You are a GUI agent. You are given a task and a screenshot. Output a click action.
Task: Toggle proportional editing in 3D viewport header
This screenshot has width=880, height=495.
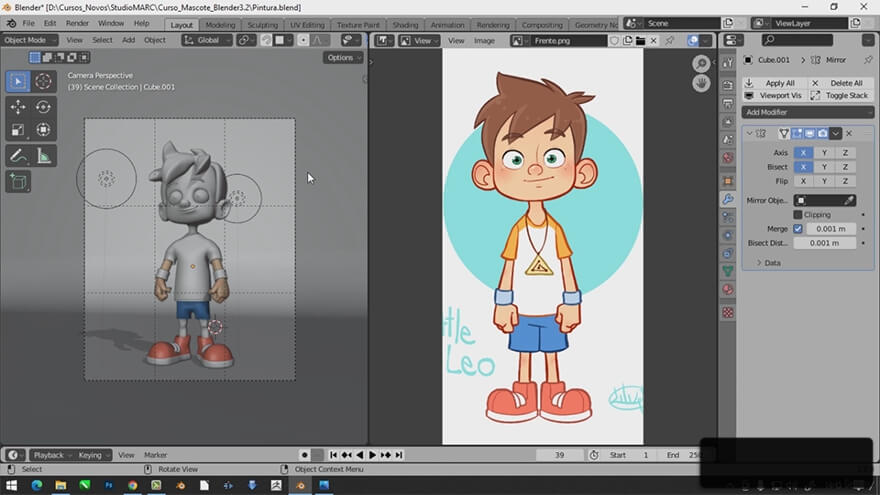[x=303, y=40]
